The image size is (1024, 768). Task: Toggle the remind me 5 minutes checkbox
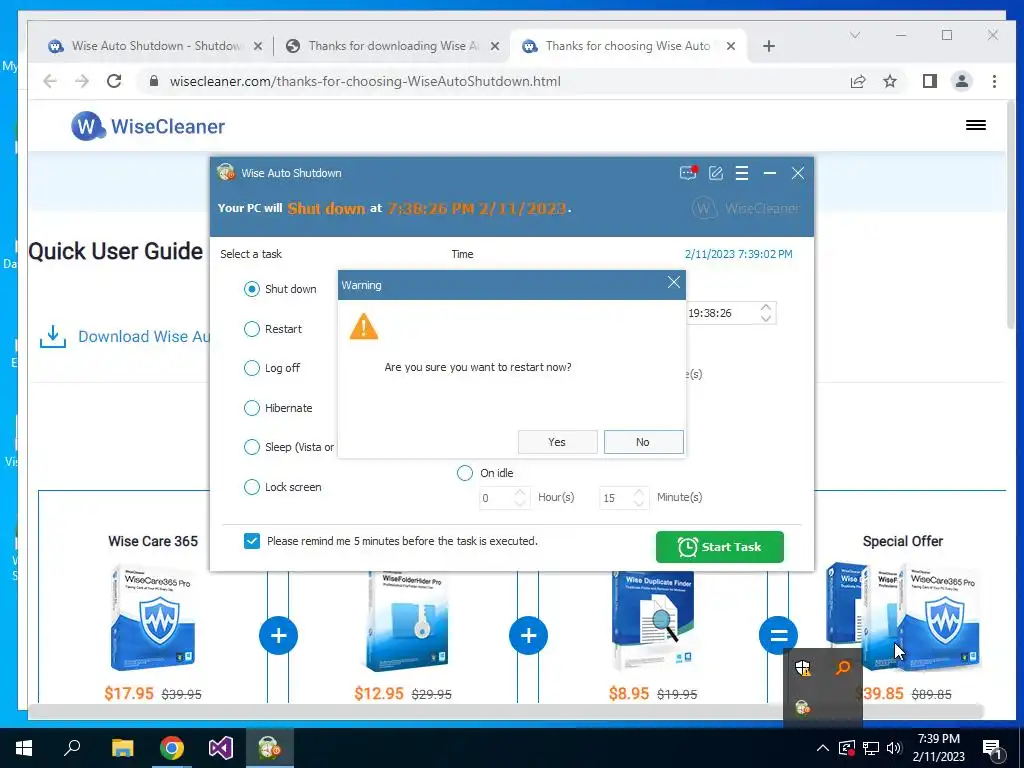(251, 541)
